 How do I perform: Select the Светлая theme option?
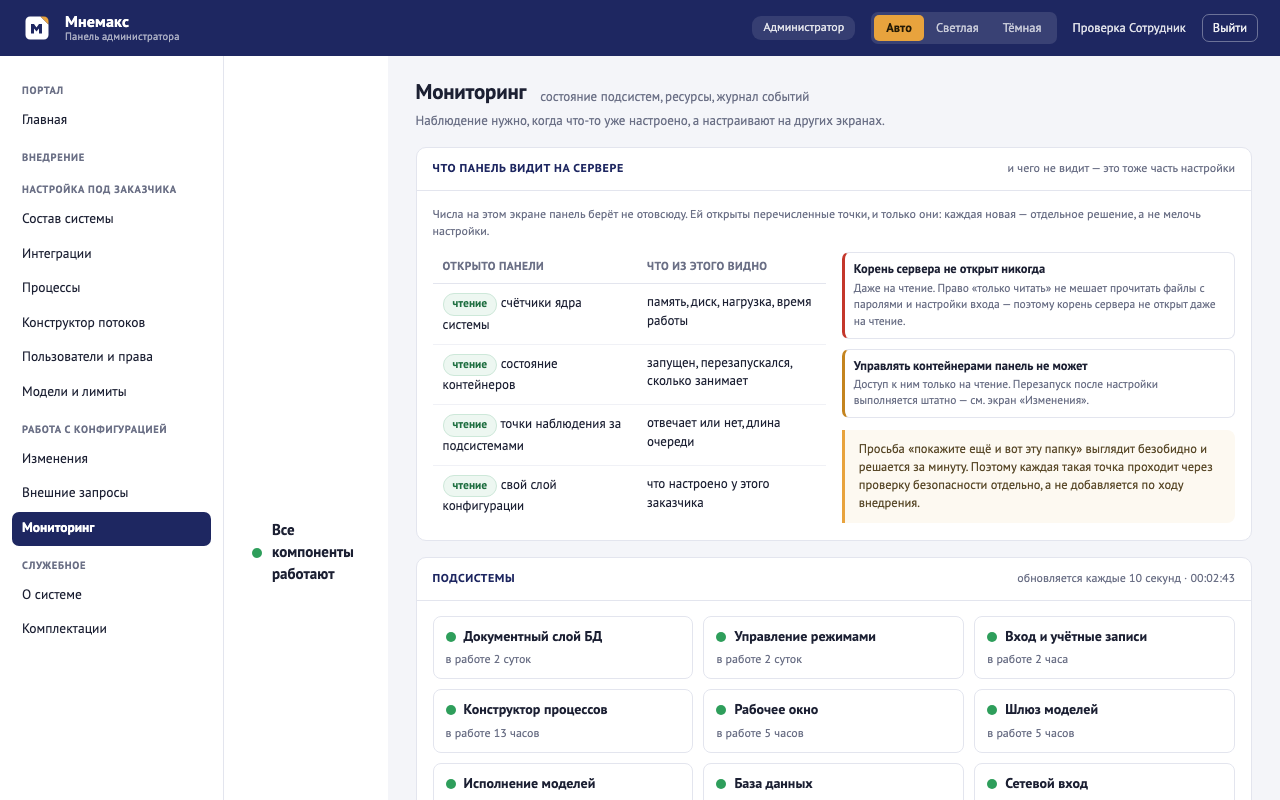957,28
